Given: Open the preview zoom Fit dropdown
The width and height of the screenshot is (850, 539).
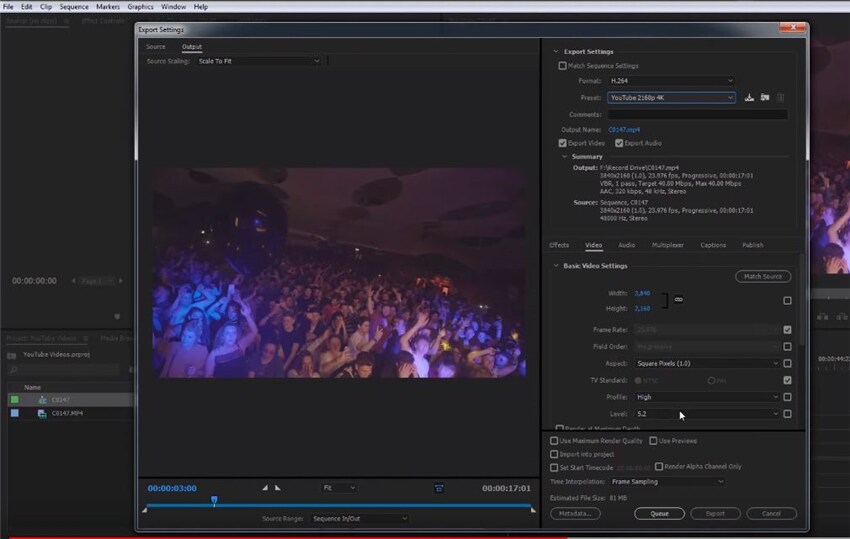Looking at the screenshot, I should pyautogui.click(x=339, y=488).
